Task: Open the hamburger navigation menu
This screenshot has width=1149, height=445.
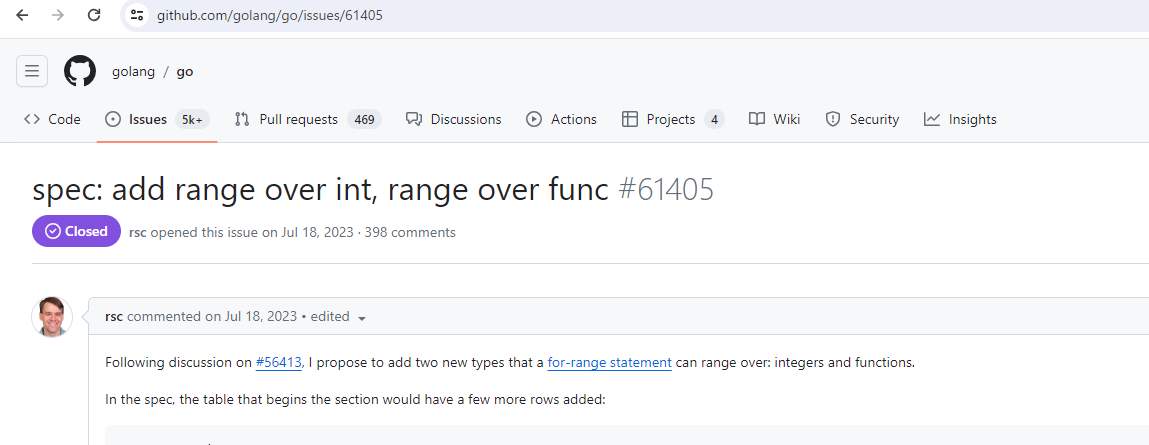Action: (x=32, y=71)
